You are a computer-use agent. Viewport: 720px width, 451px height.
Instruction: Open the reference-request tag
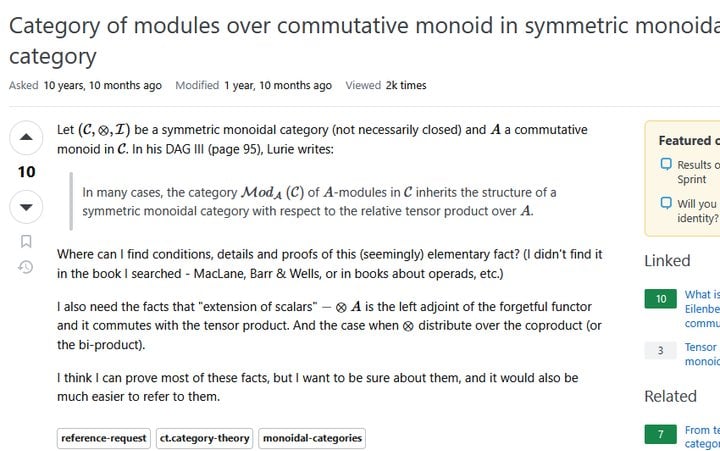coord(104,438)
